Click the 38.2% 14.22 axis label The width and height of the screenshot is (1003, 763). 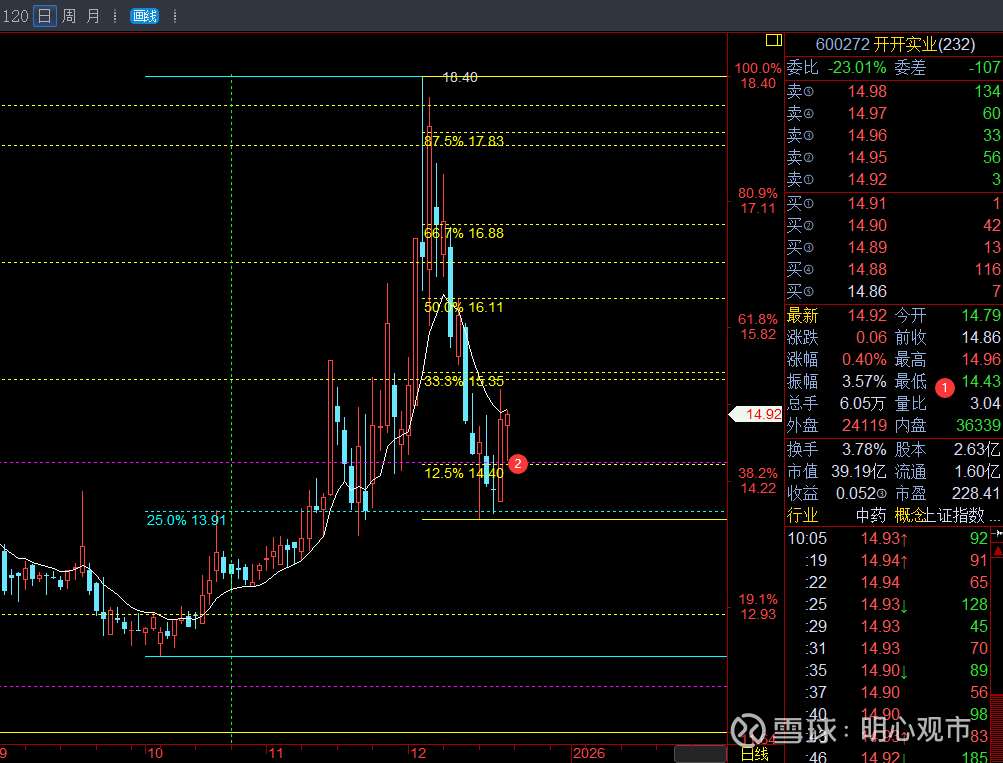pyautogui.click(x=758, y=481)
